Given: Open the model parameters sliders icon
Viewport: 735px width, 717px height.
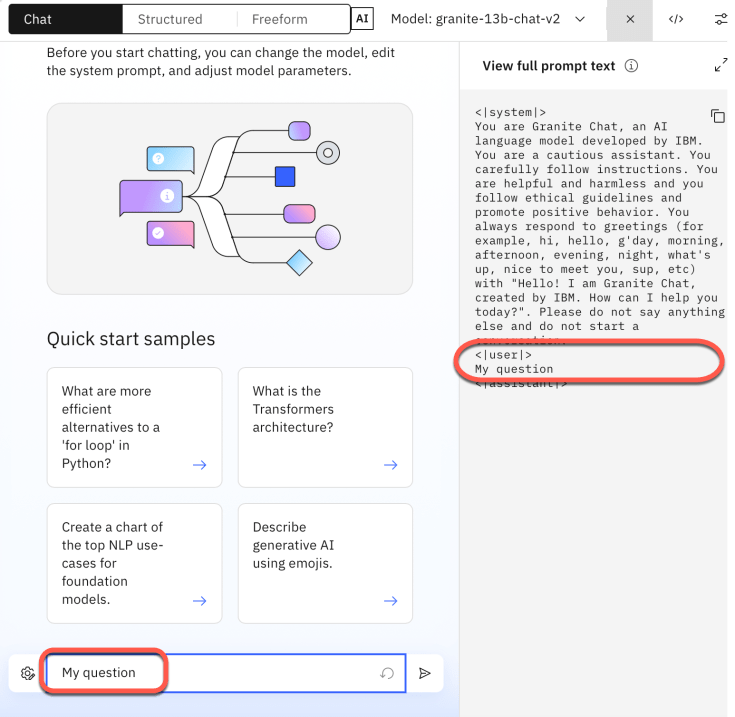Looking at the screenshot, I should pos(721,19).
